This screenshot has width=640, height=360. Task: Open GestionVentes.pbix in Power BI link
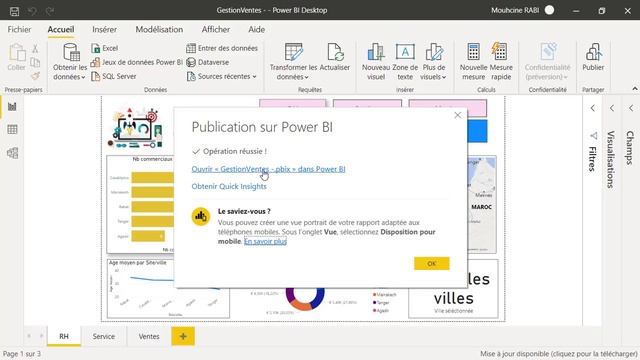click(x=268, y=169)
